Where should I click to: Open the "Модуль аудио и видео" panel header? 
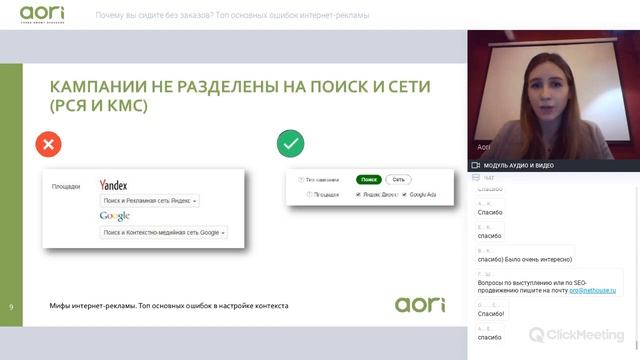point(553,165)
